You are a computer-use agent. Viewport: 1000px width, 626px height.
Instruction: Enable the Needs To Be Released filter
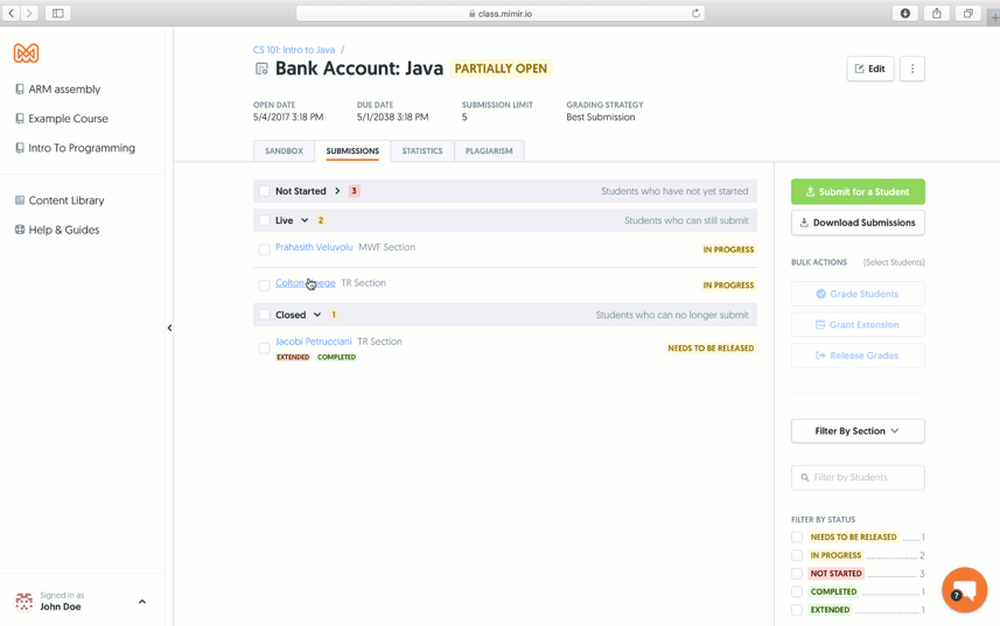pyautogui.click(x=797, y=537)
